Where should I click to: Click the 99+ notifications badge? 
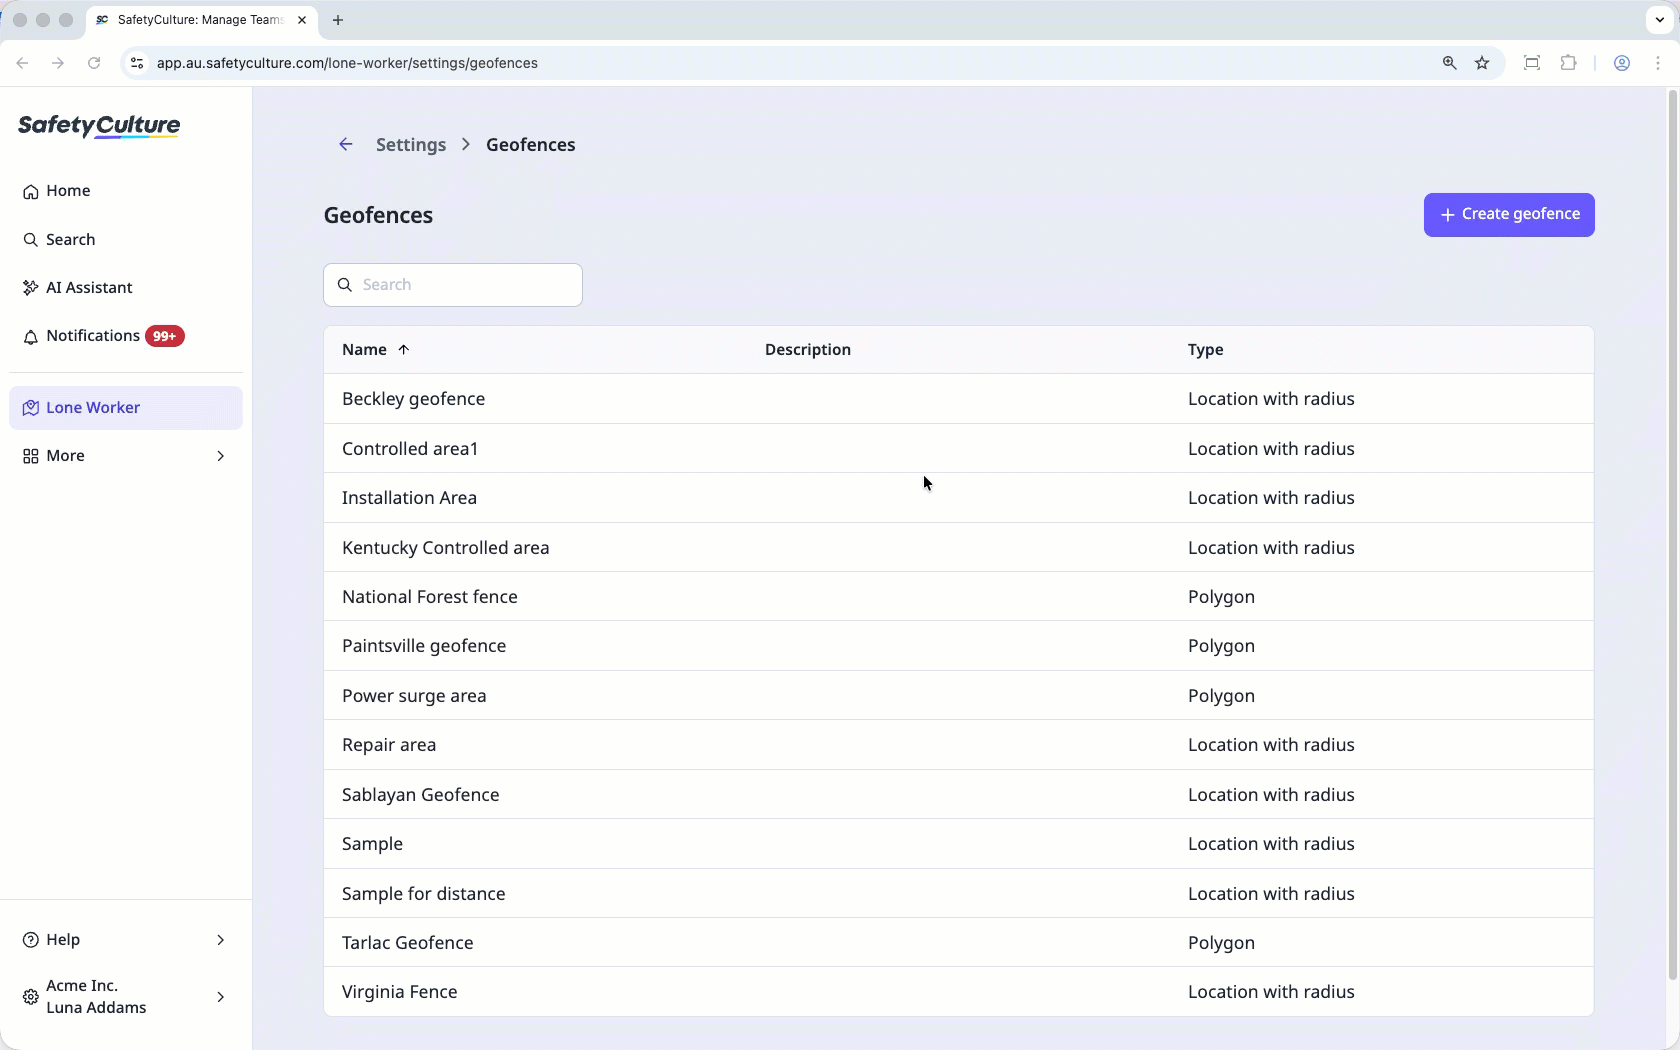pyautogui.click(x=165, y=336)
